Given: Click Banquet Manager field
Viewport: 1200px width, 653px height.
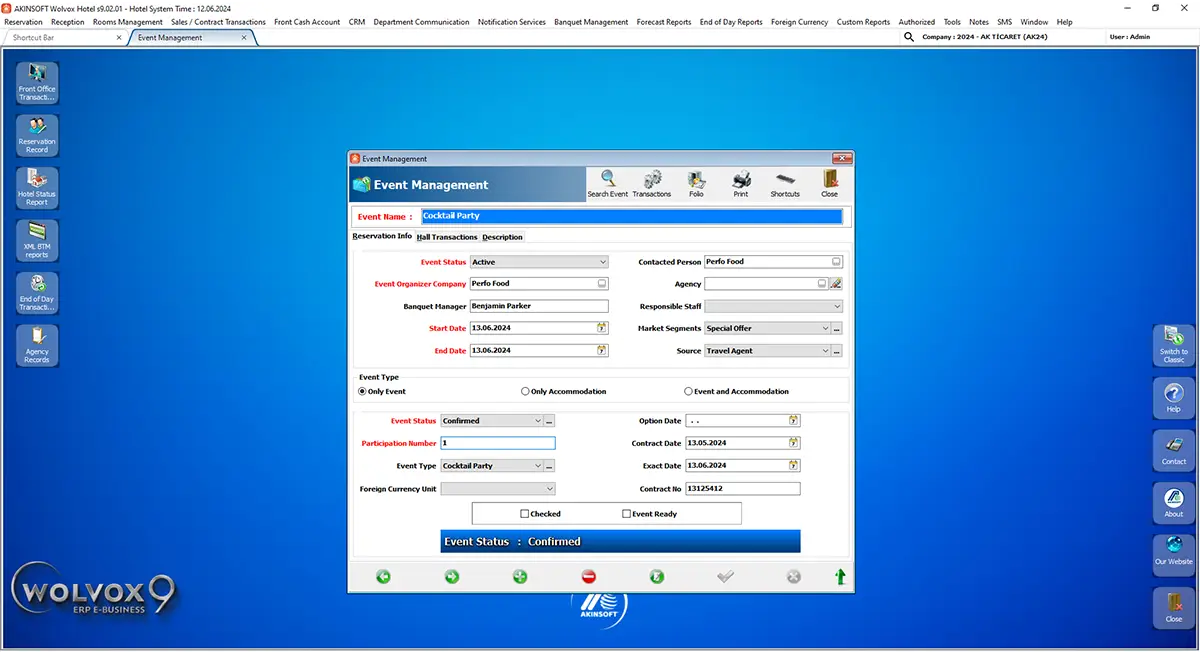Looking at the screenshot, I should click(538, 306).
